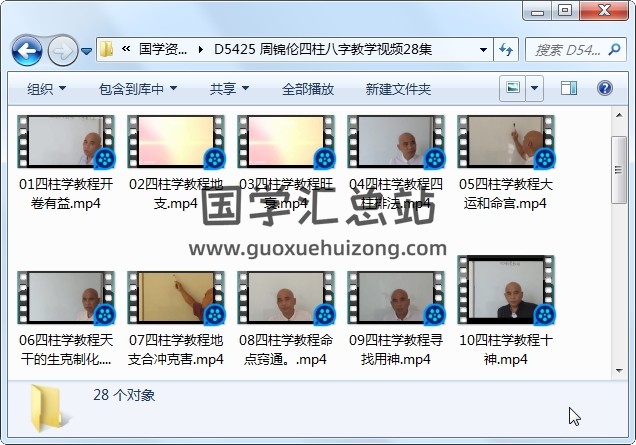Select the 08四柱学教程命点窍通 thumbnail

286,298
